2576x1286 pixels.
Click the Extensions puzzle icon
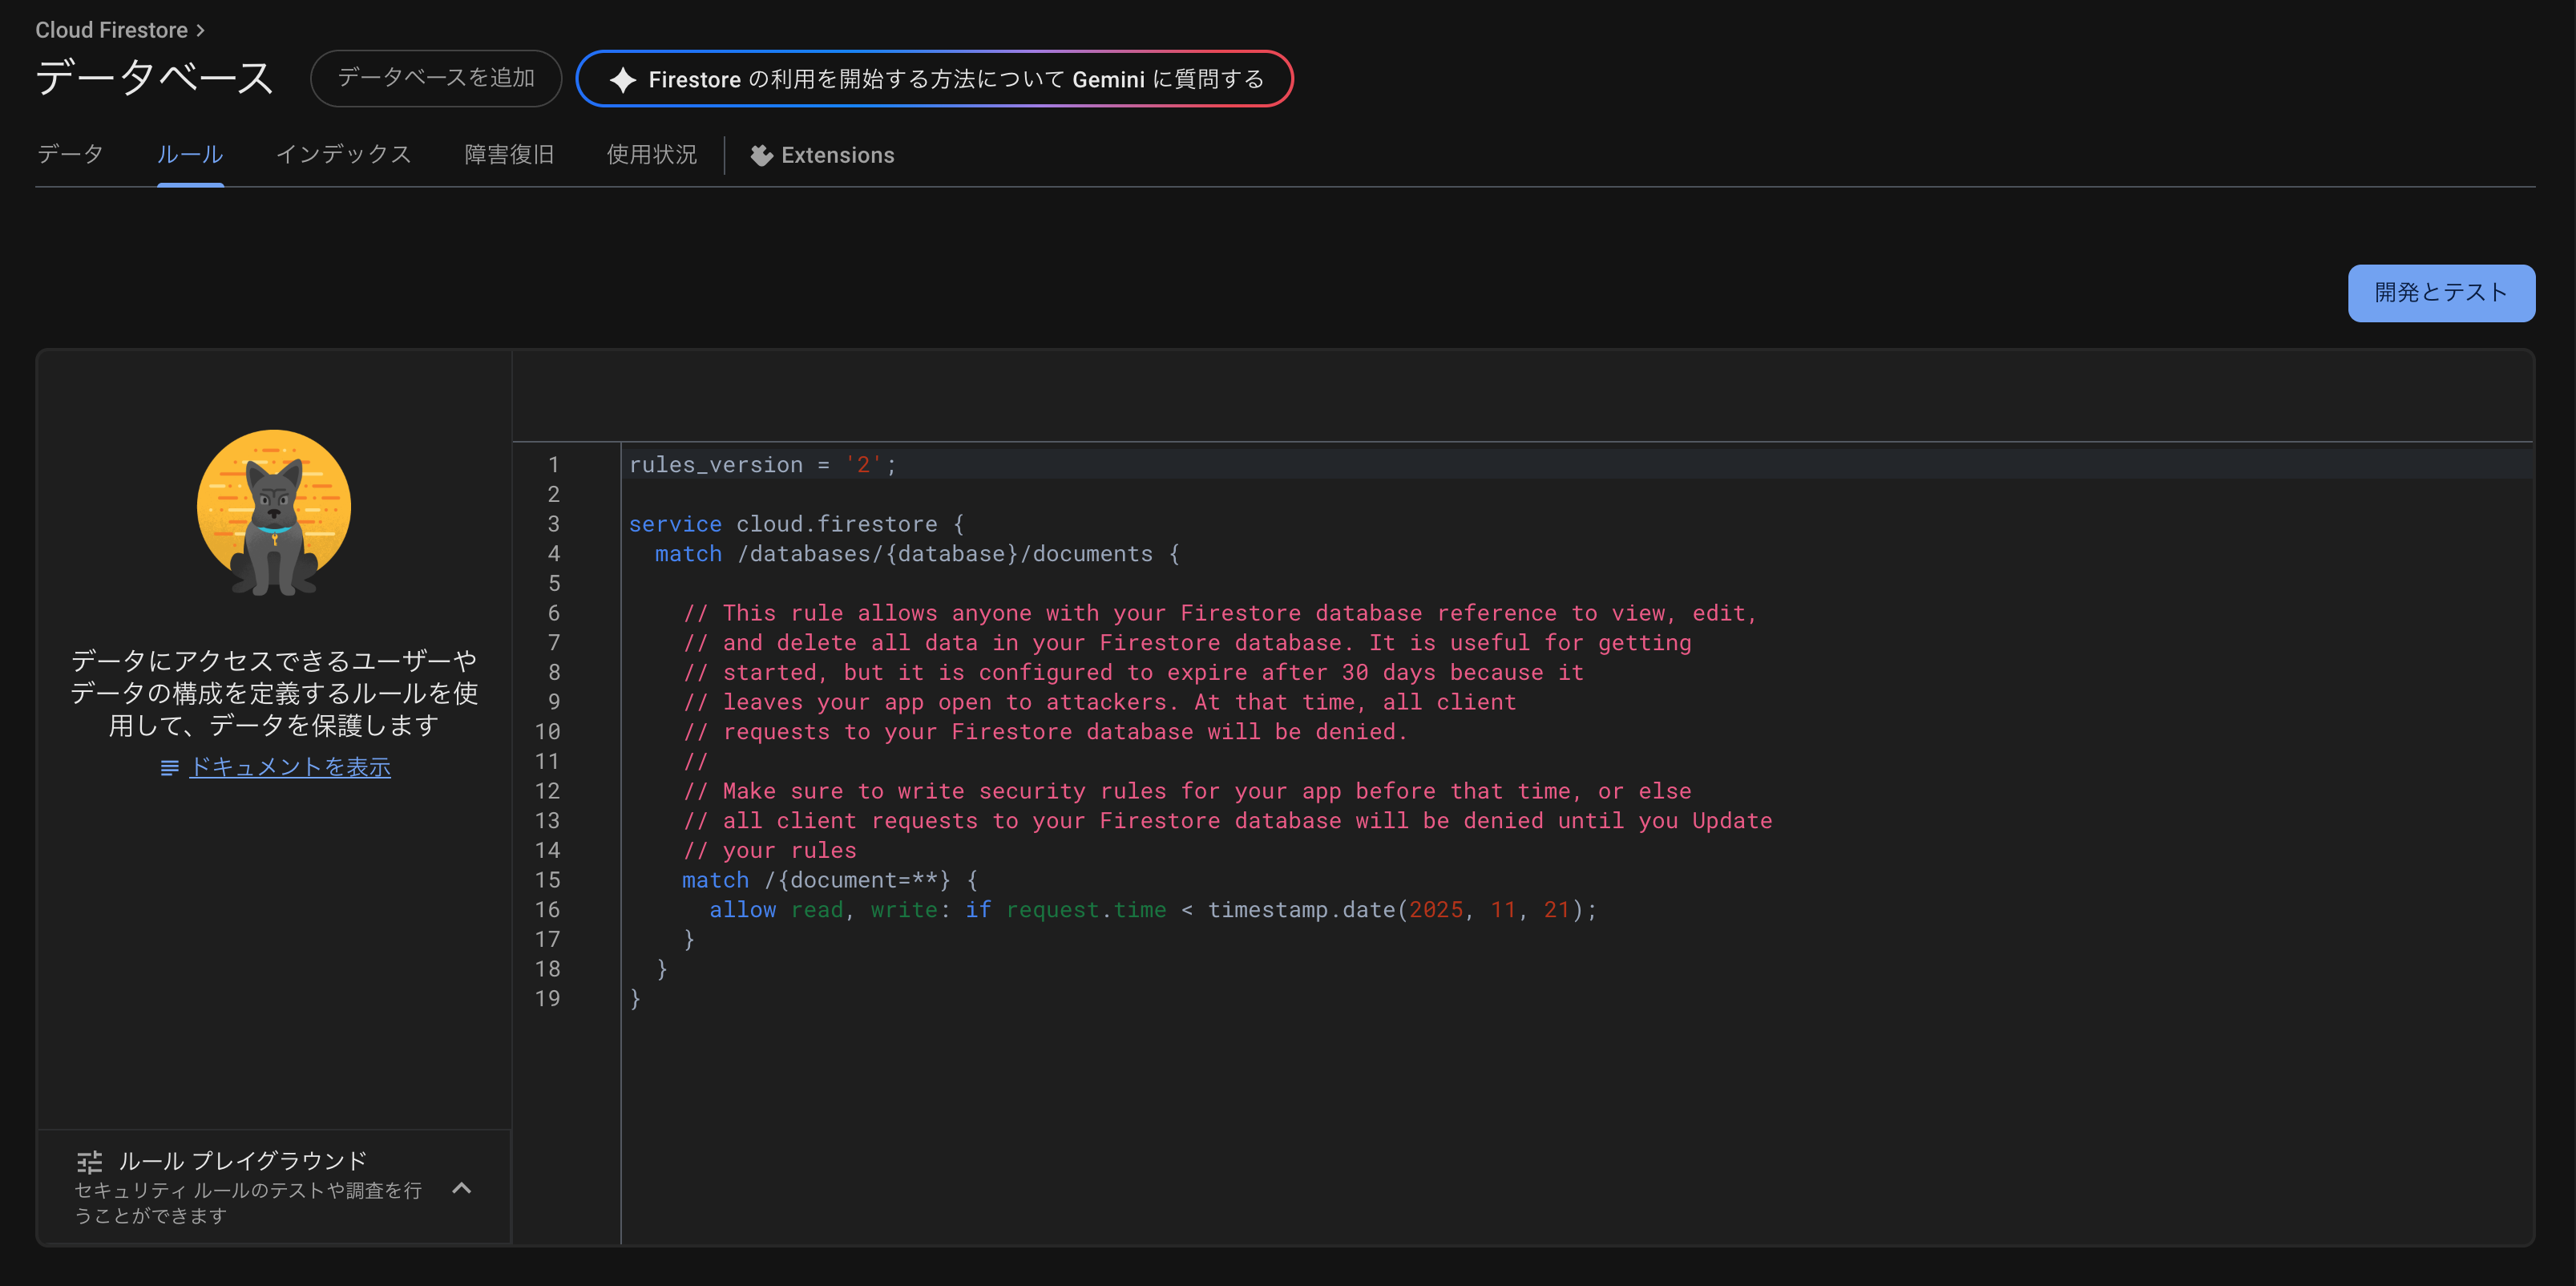(x=761, y=156)
